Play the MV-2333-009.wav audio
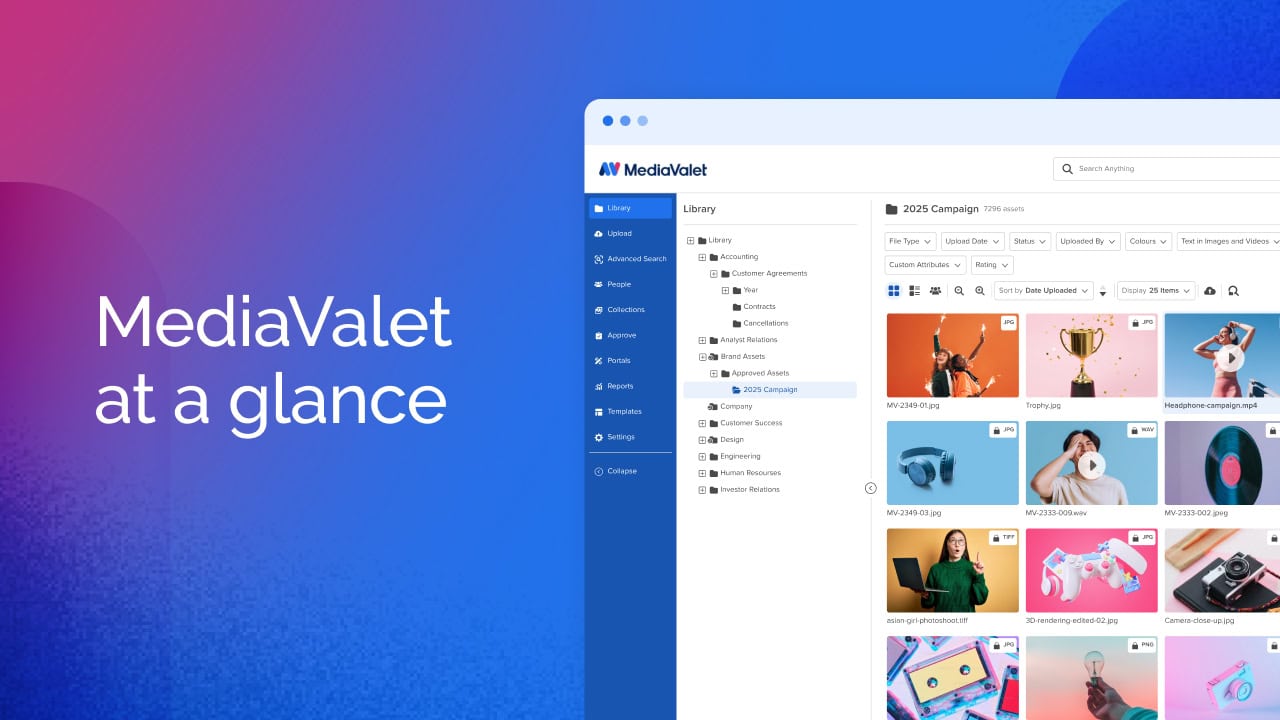Viewport: 1280px width, 720px height. click(1092, 464)
